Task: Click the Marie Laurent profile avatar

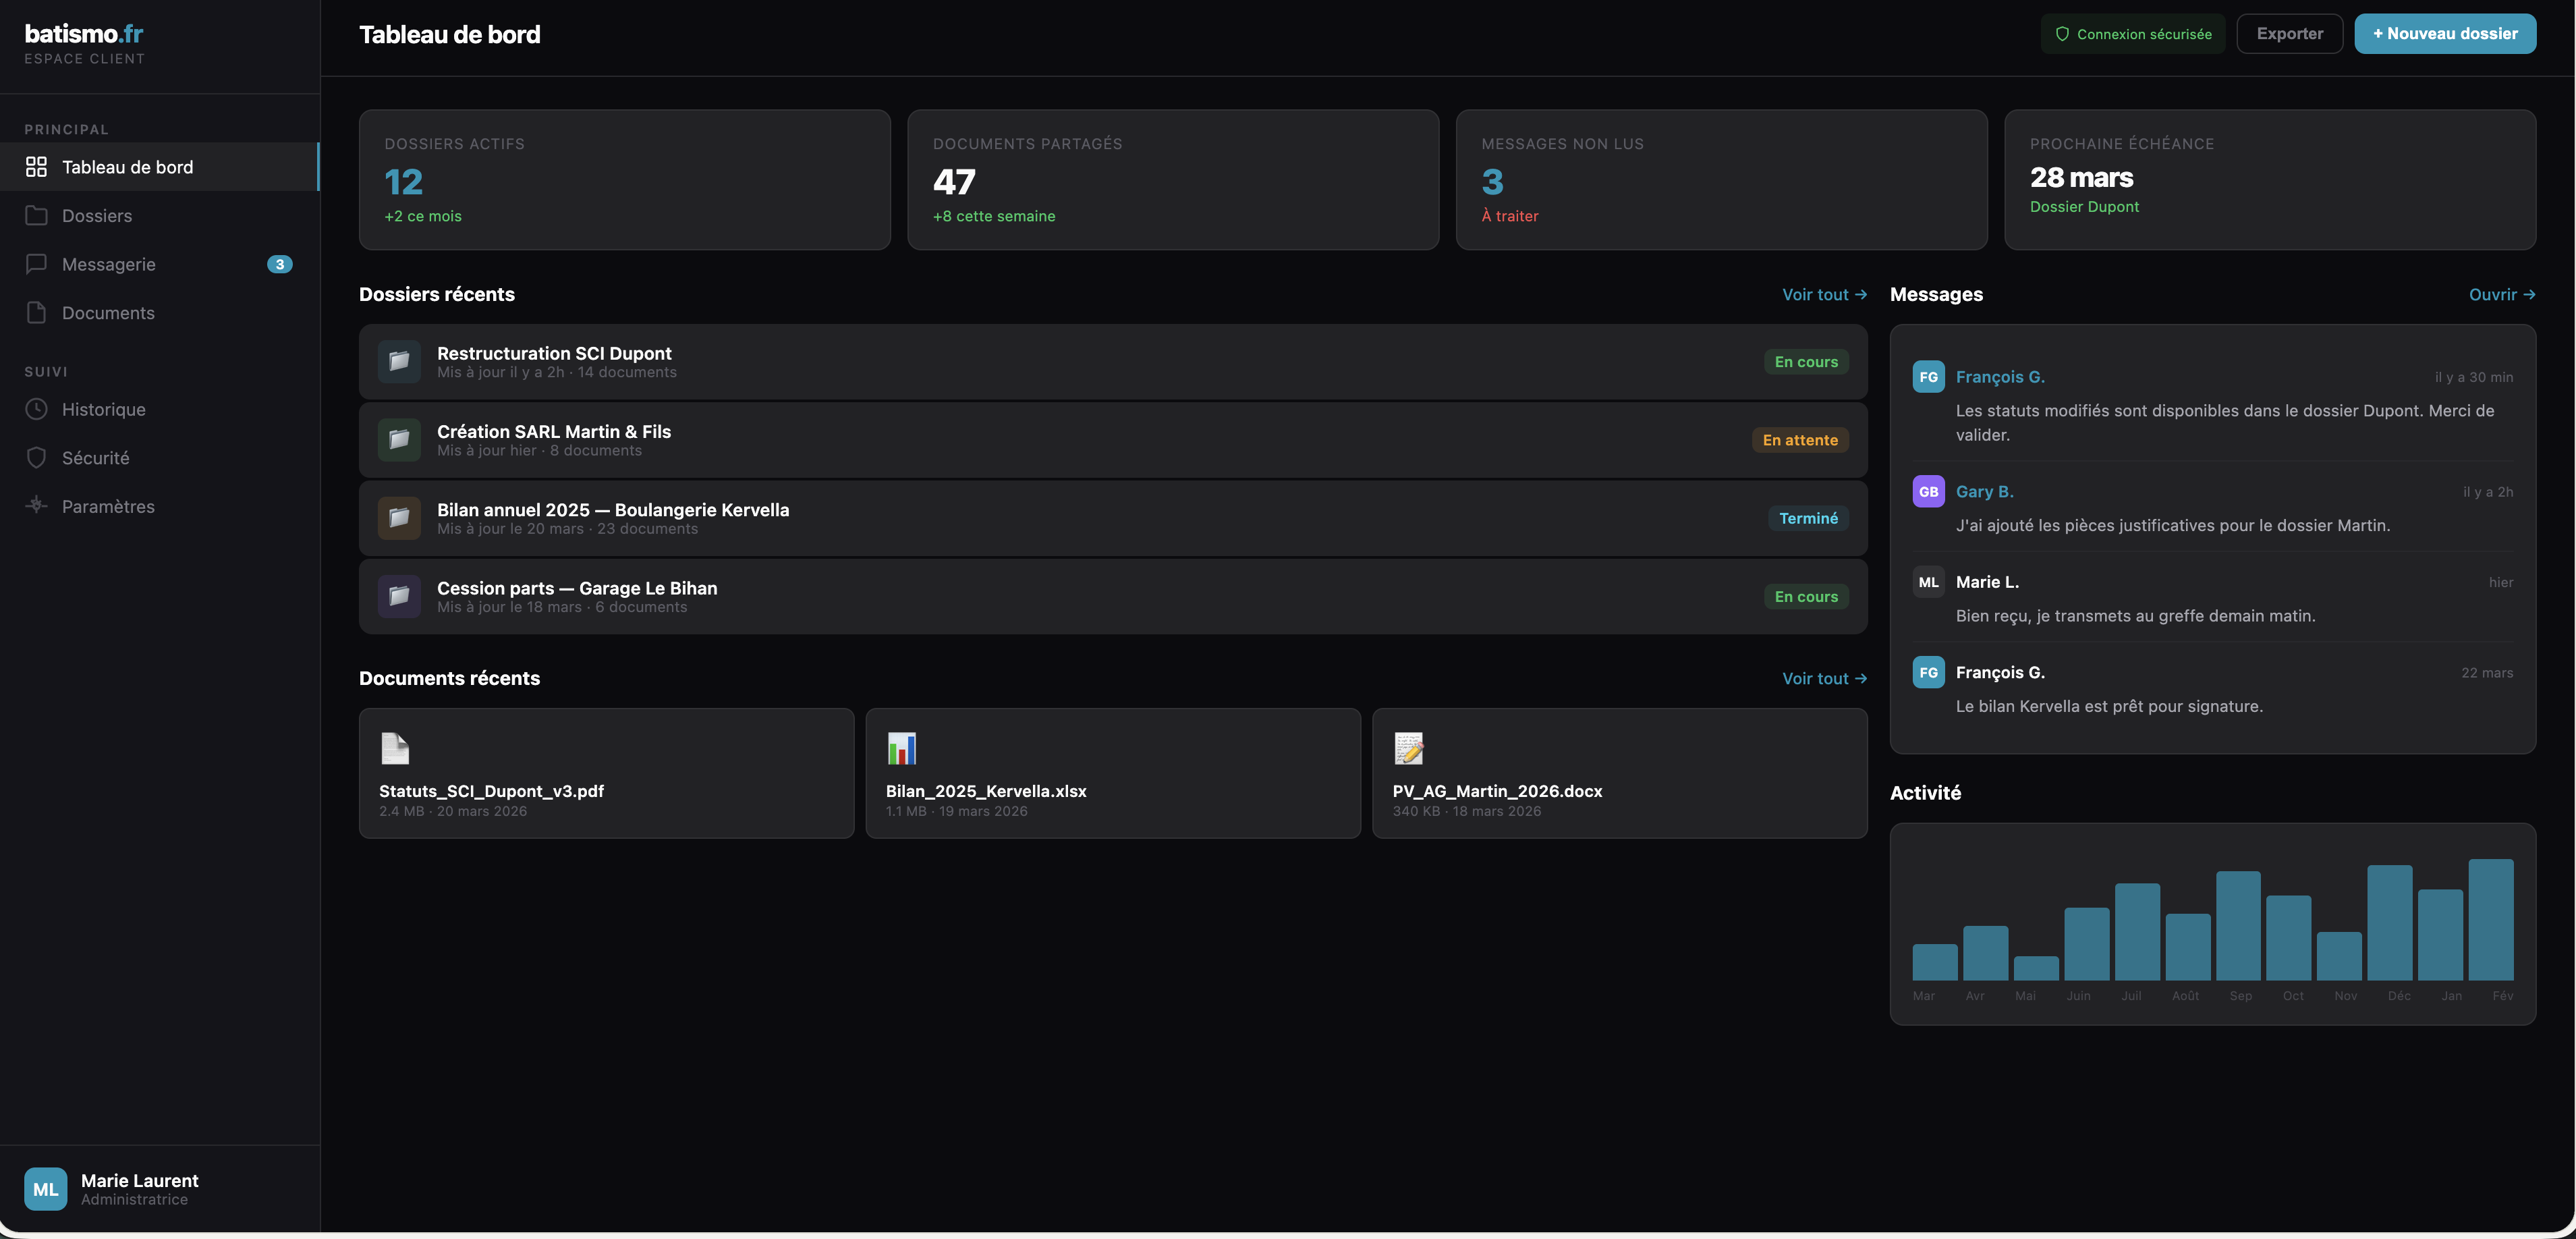Action: [x=45, y=1189]
